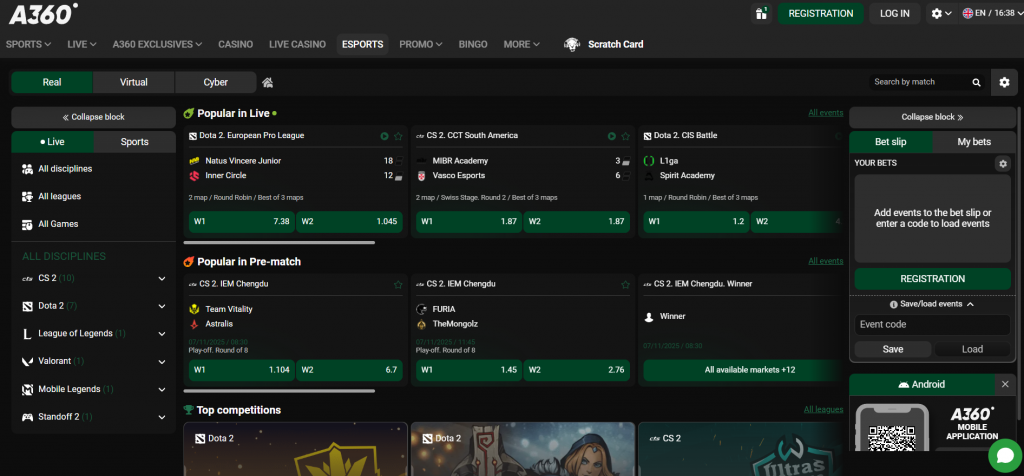
Task: Select the CS 2 discipline icon
Action: [x=27, y=278]
